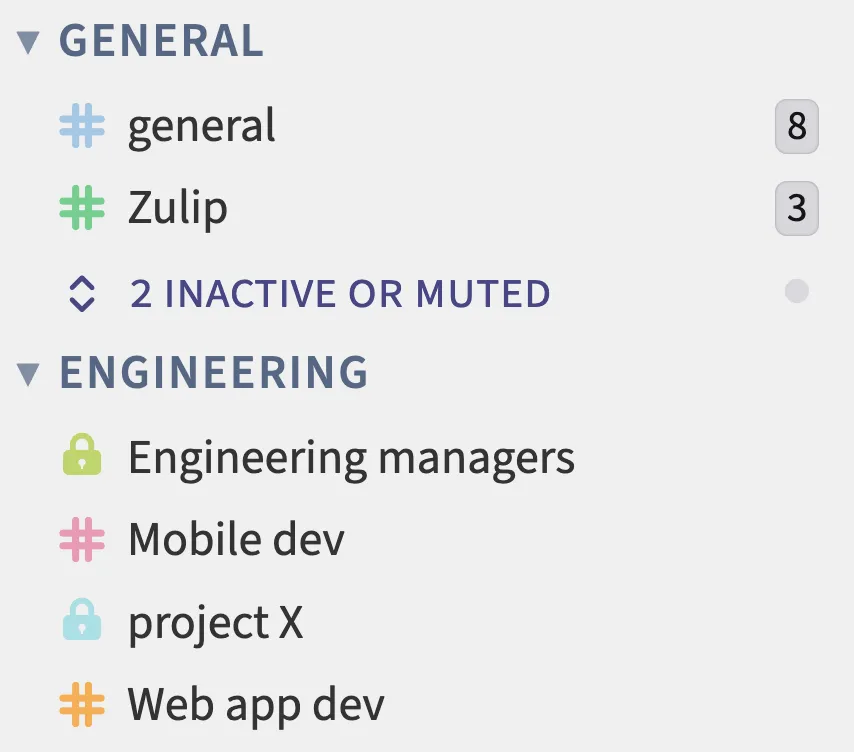
Task: Click the ENGINEERING section header label
Action: tap(214, 372)
